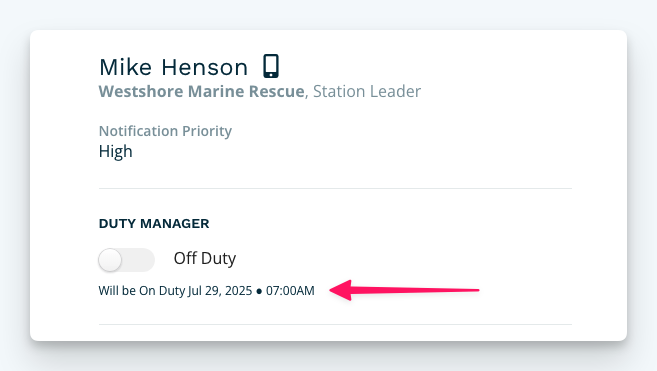Click the bullet separator between date and time
657x371 pixels.
(x=259, y=291)
